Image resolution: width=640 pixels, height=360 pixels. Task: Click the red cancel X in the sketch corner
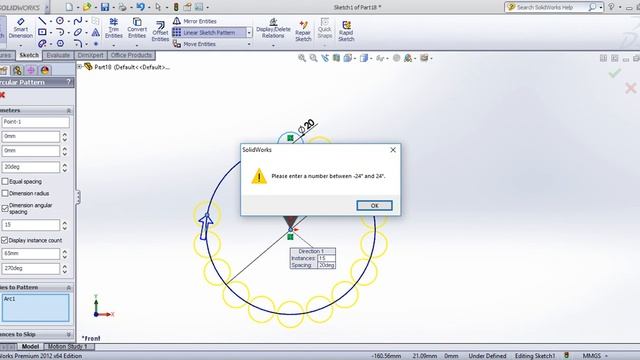(x=631, y=88)
